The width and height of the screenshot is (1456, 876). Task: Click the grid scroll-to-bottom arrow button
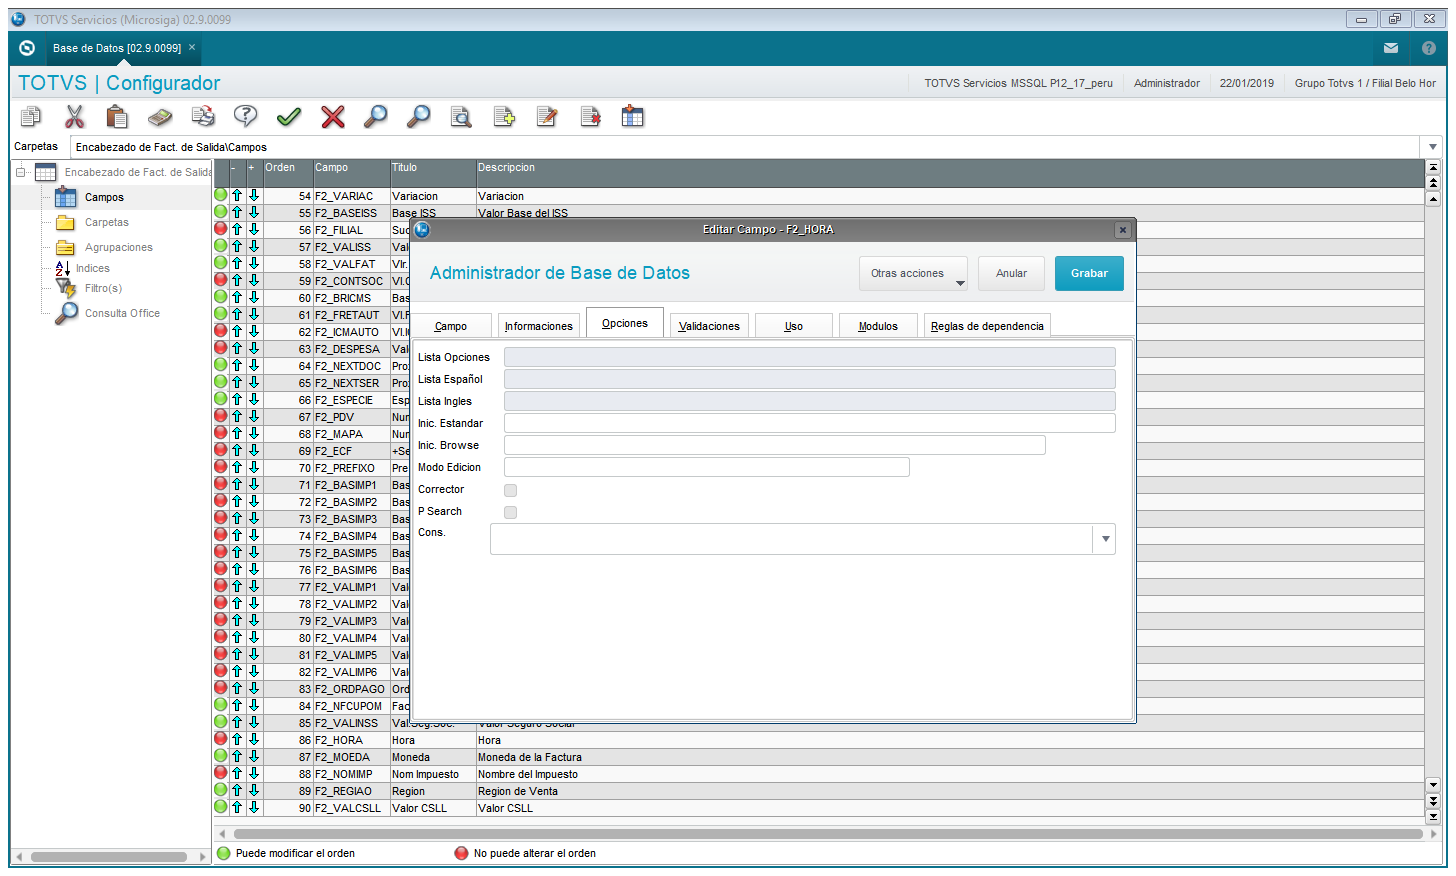point(1433,816)
